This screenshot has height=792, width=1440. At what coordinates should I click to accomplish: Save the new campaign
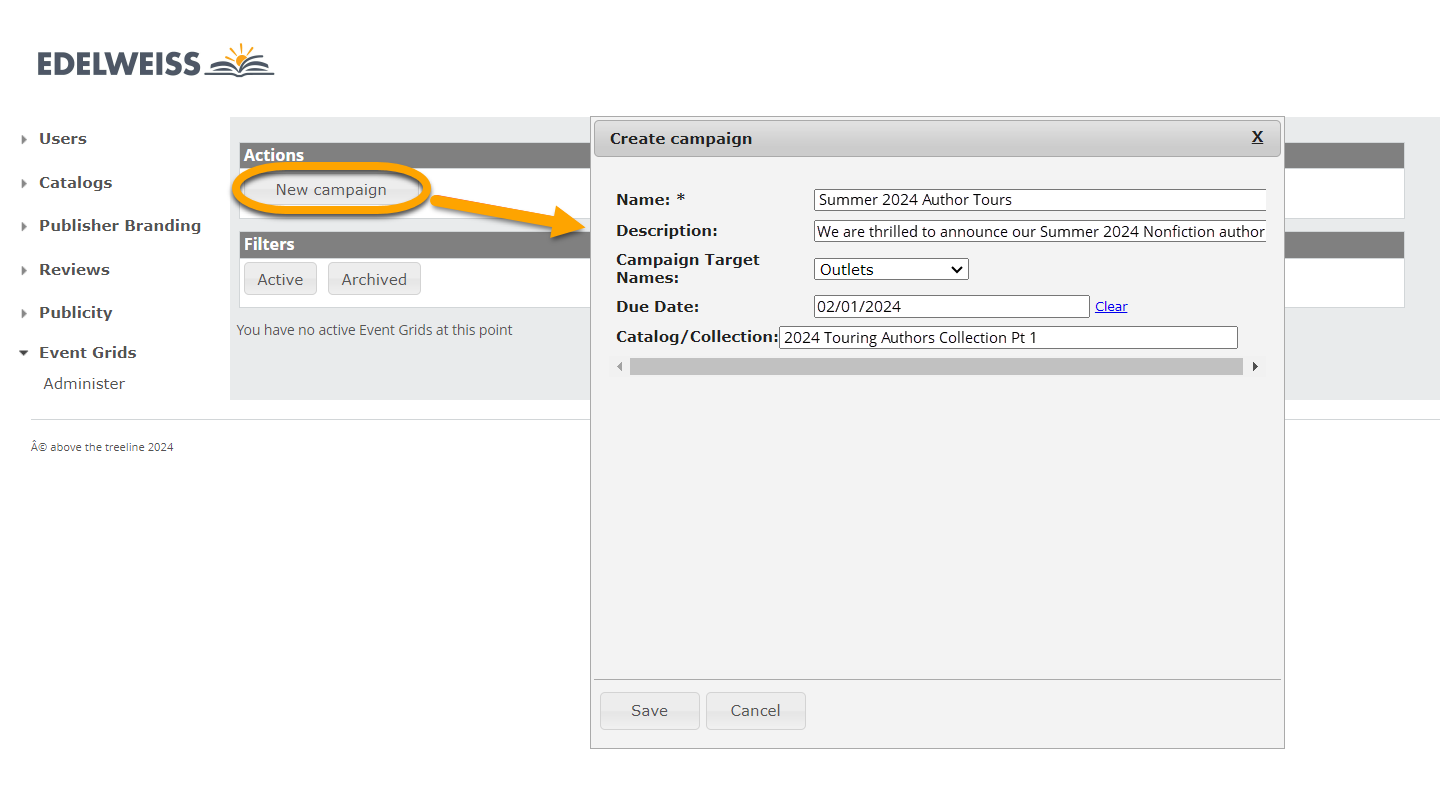[650, 711]
